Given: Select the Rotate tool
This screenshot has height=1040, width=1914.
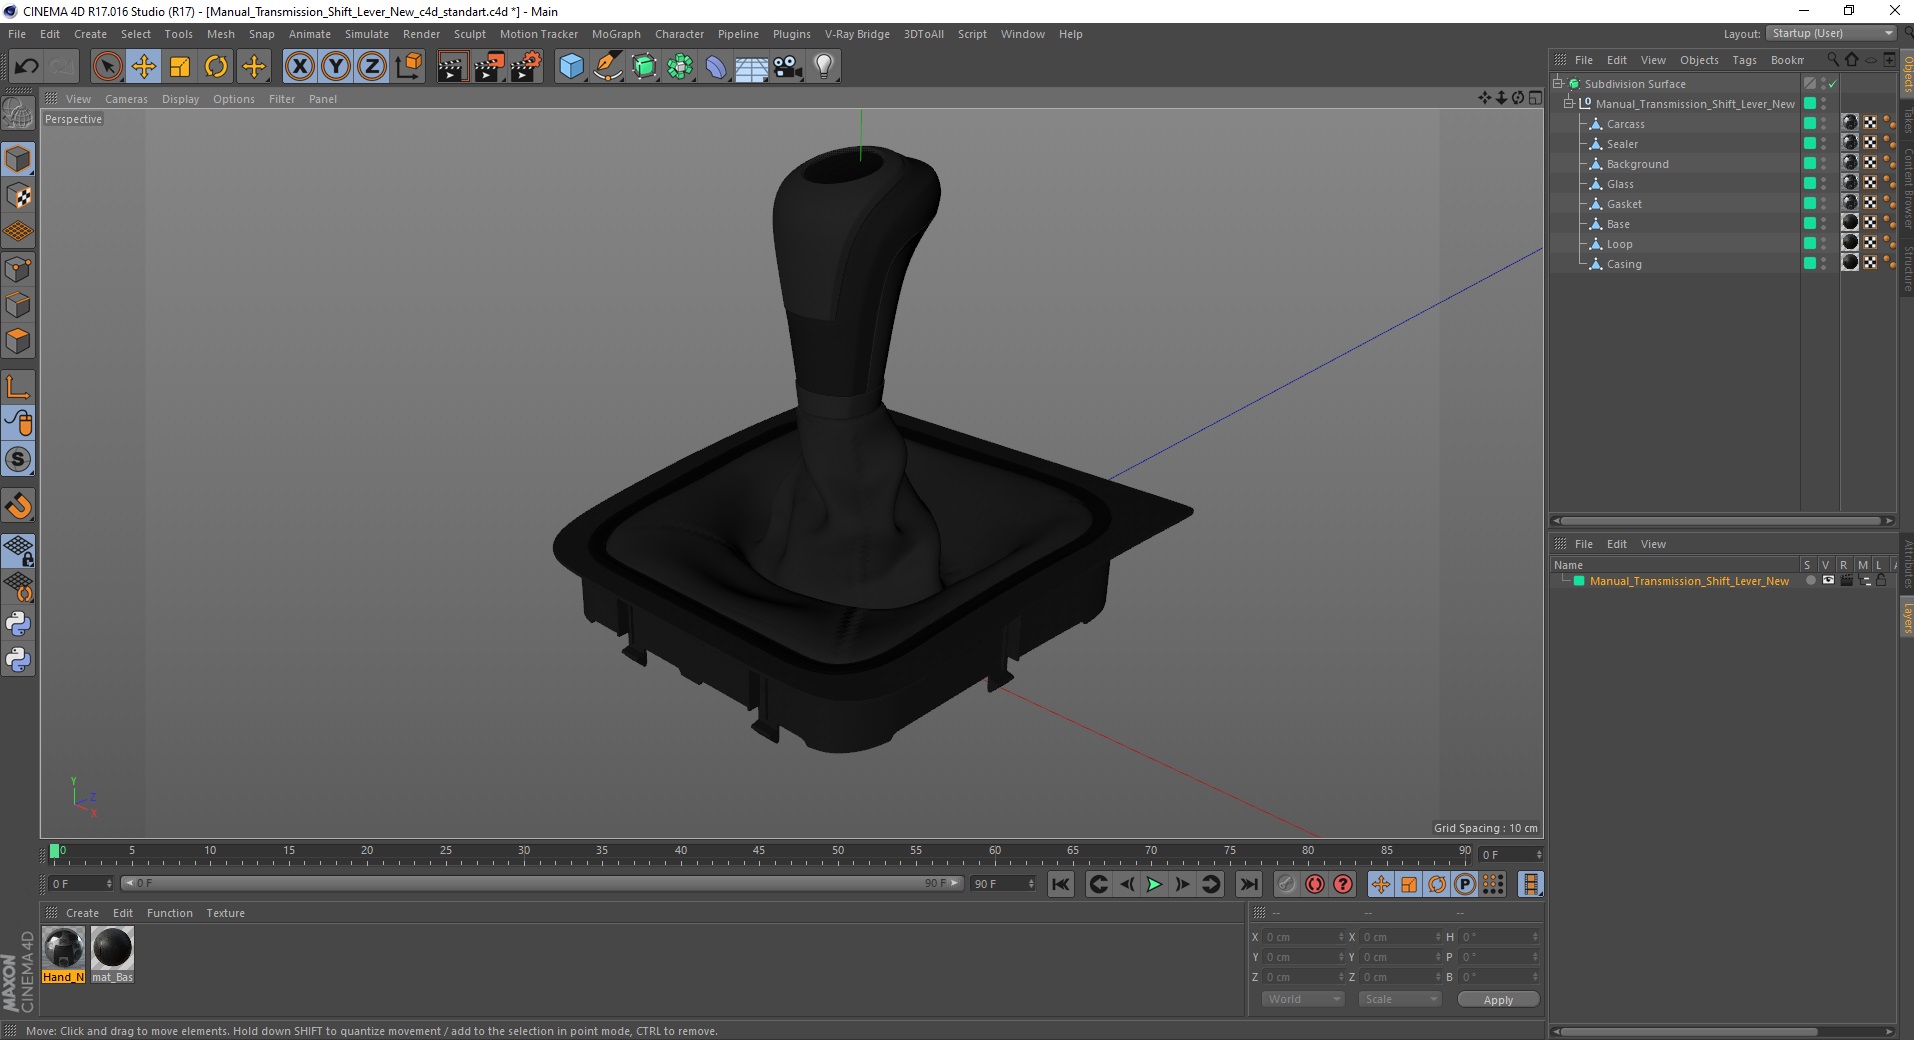Looking at the screenshot, I should pos(216,67).
